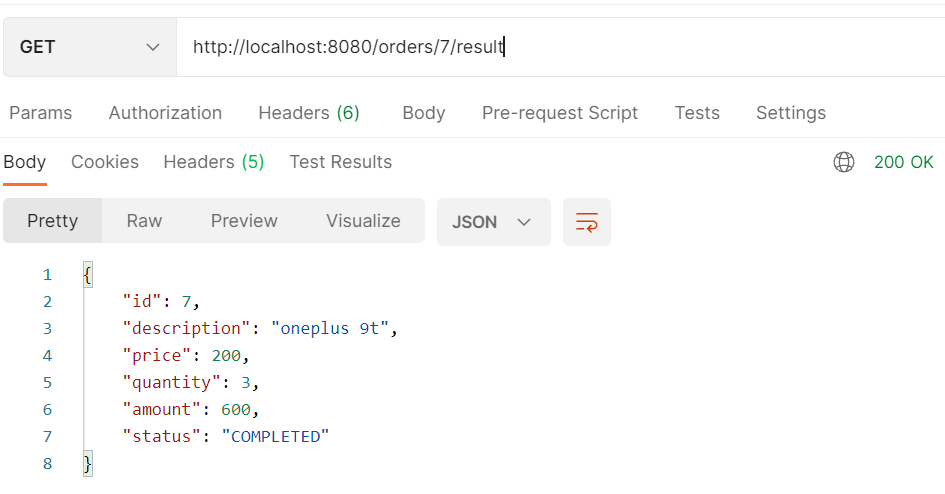Show the response Headers (5) tab
The image size is (945, 494).
pos(214,162)
